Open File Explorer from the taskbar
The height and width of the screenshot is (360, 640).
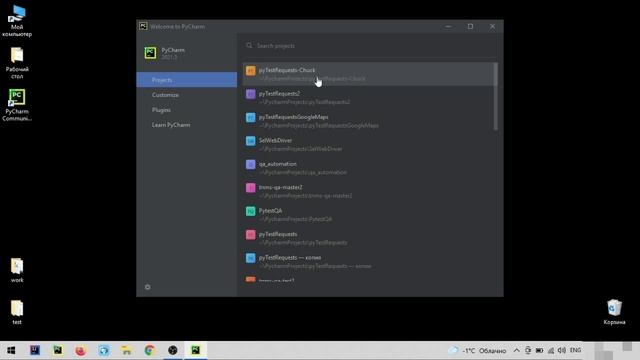tap(127, 350)
